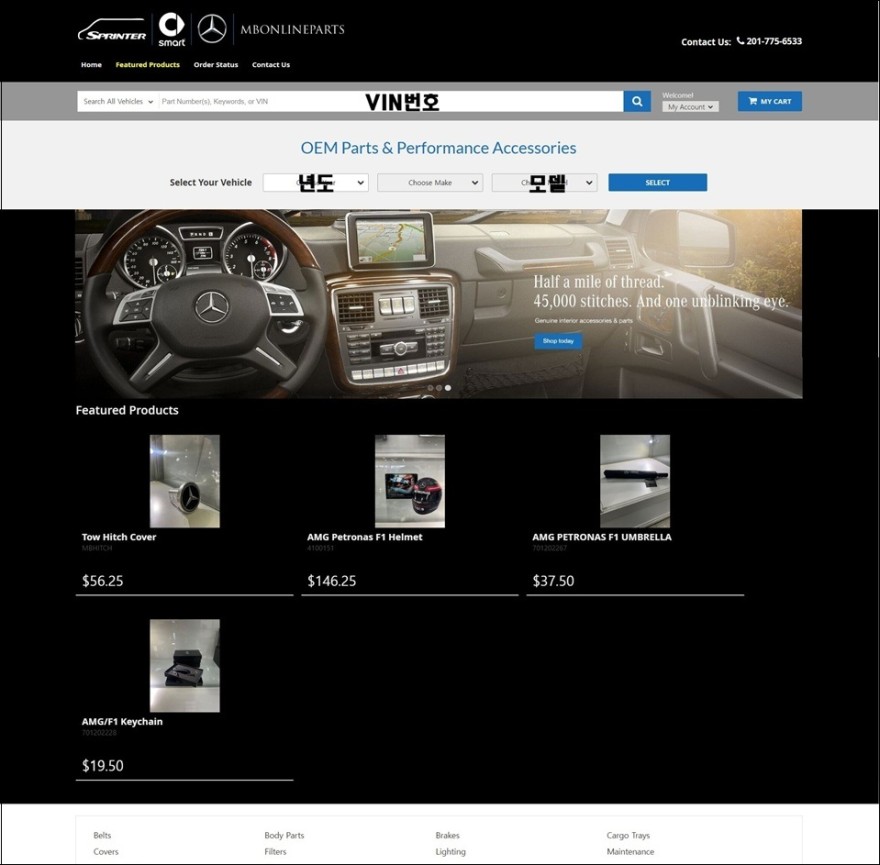Screen dimensions: 880x865
Task: Open the vehicle model dropdown
Action: pos(544,182)
